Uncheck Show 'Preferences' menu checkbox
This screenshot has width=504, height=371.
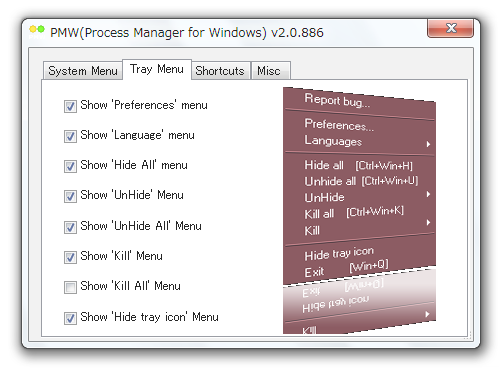tap(70, 106)
